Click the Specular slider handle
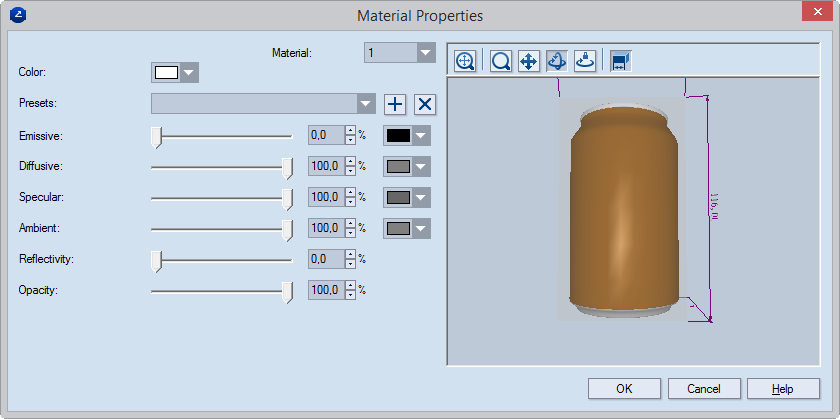This screenshot has width=840, height=419. [288, 198]
